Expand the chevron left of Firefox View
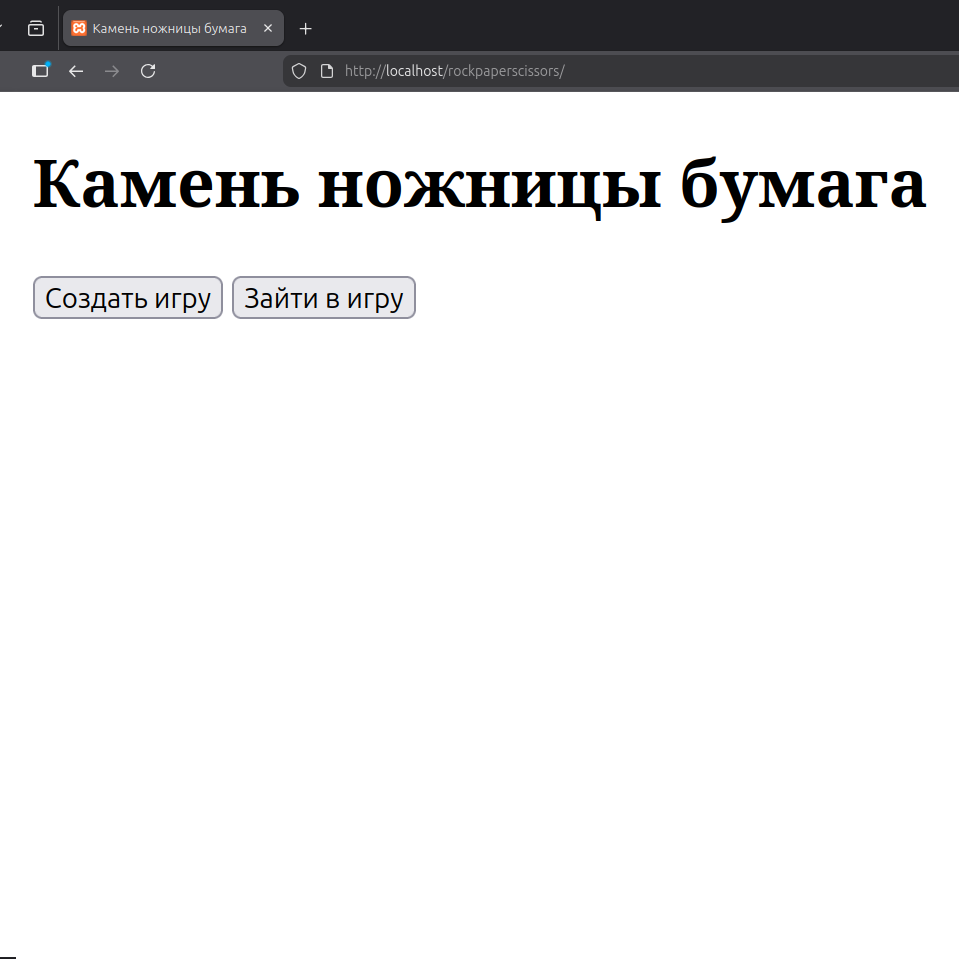Image resolution: width=959 pixels, height=959 pixels. 3,28
